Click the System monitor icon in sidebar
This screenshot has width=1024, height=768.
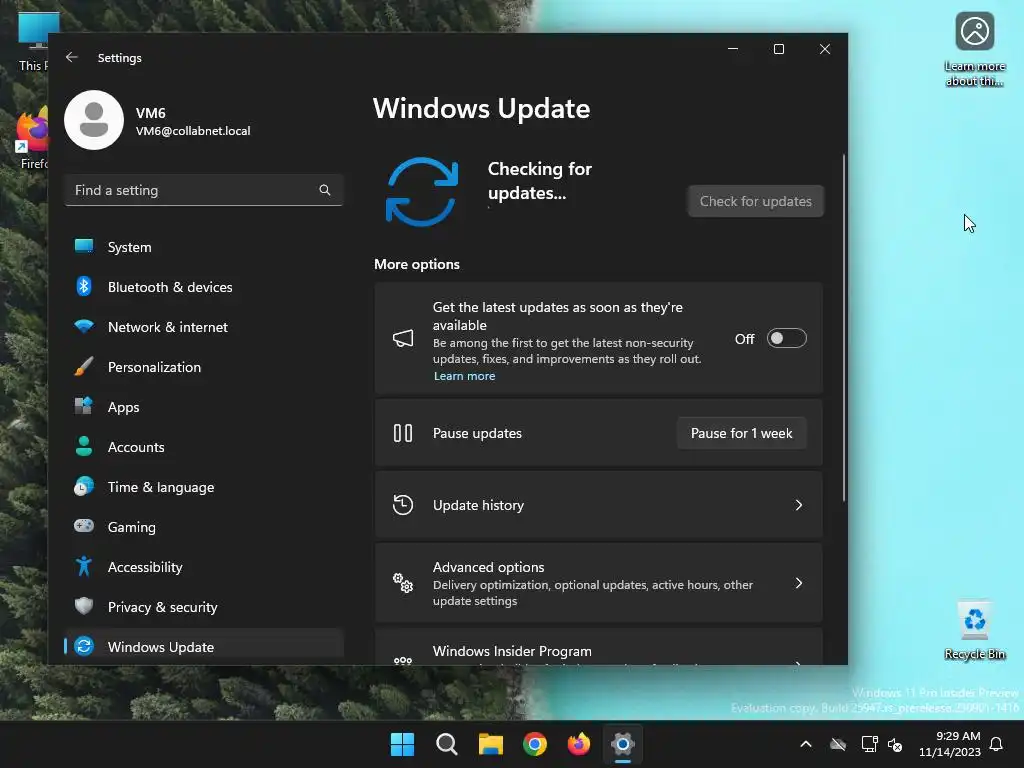point(84,246)
